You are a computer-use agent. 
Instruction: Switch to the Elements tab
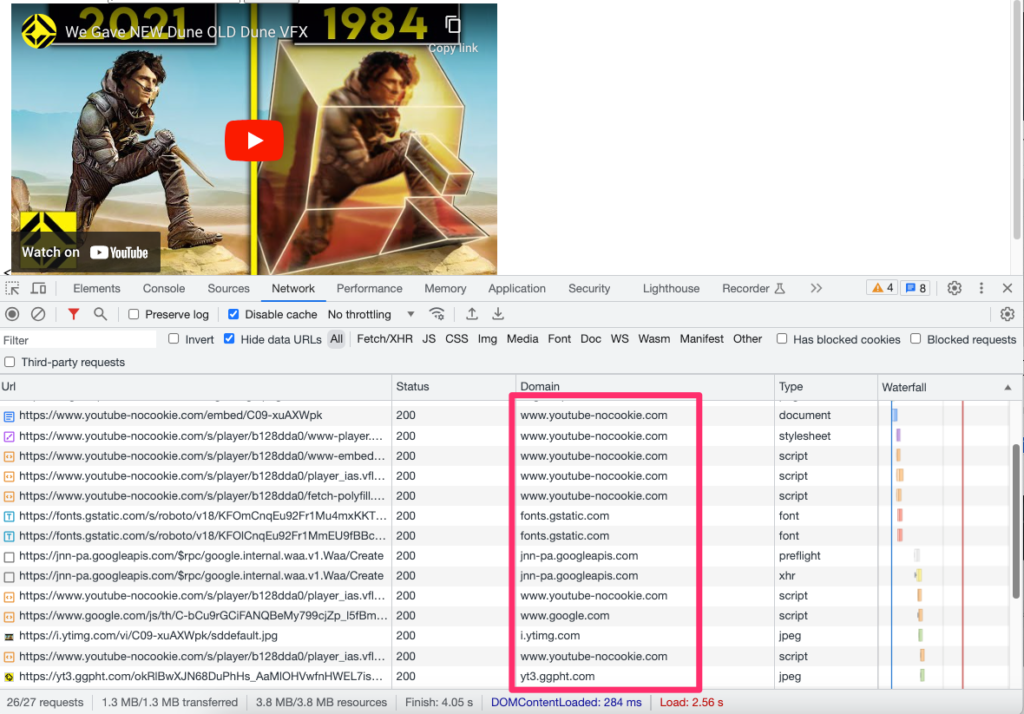[97, 288]
